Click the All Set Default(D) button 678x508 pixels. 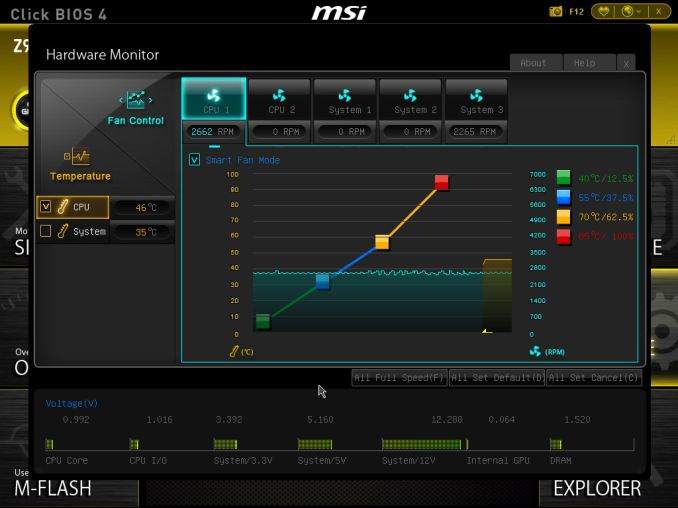497,378
